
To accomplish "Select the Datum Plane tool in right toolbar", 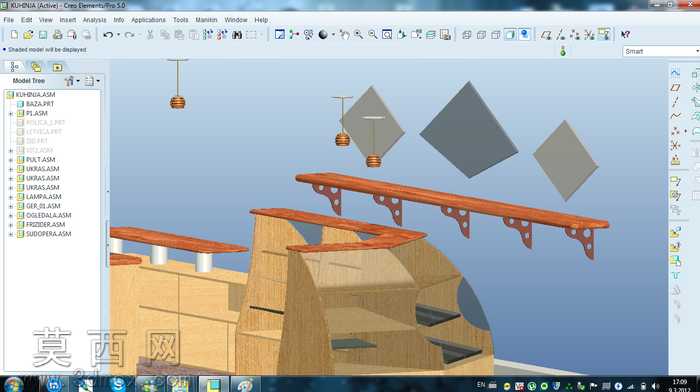I will 675,88.
